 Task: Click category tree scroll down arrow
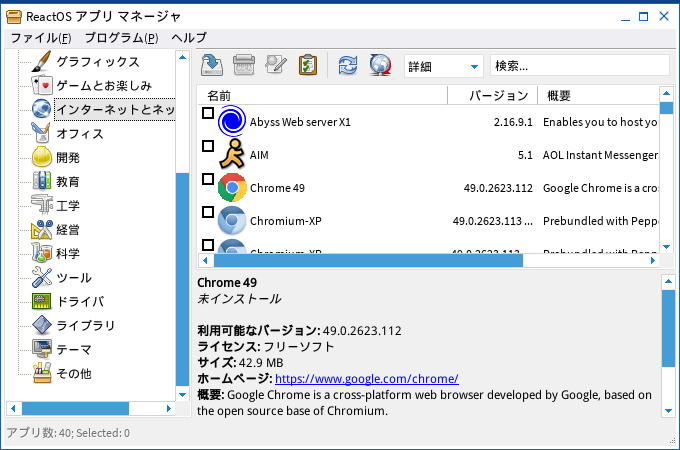click(x=183, y=395)
